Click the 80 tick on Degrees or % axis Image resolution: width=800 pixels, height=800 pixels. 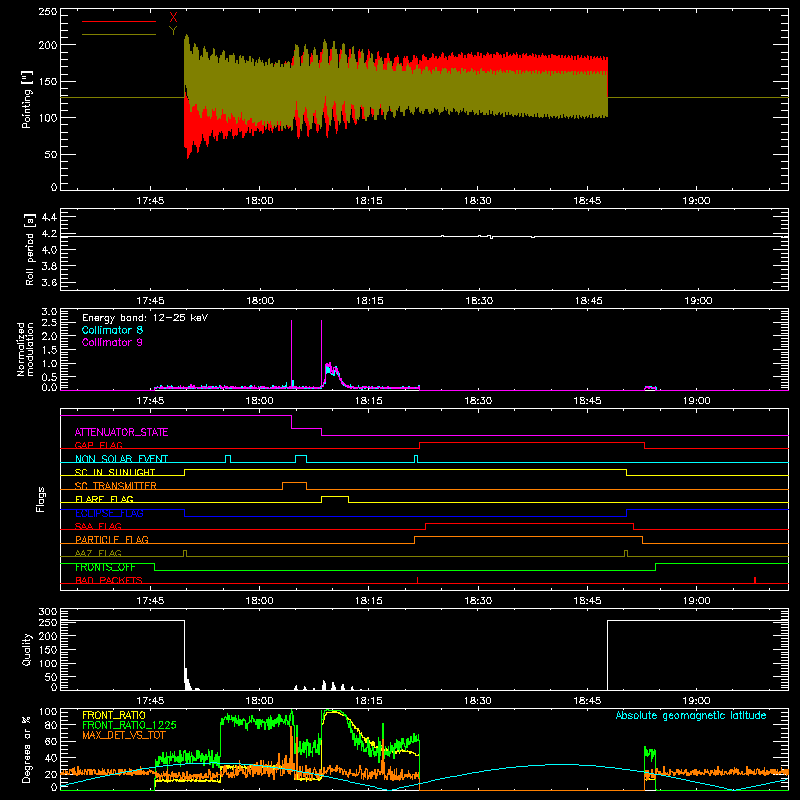pyautogui.click(x=51, y=725)
